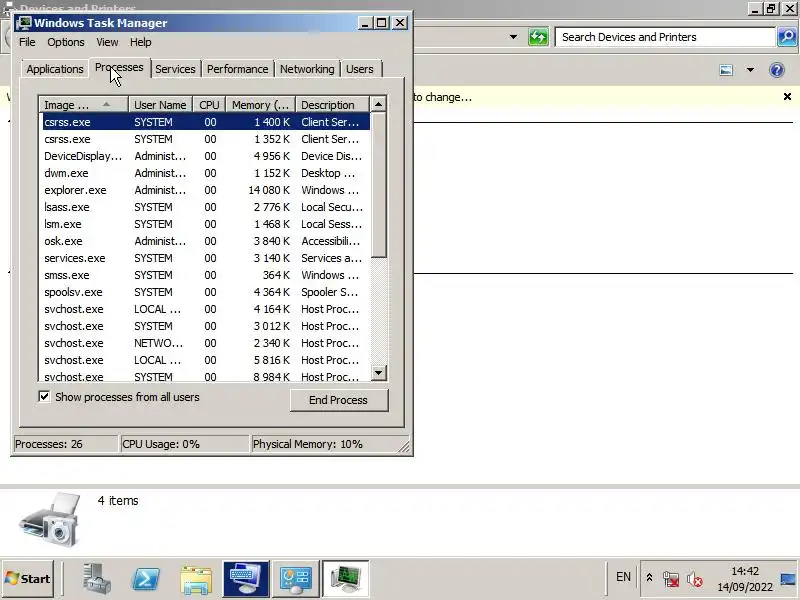Click the Start button
The image size is (800, 600).
coord(28,579)
